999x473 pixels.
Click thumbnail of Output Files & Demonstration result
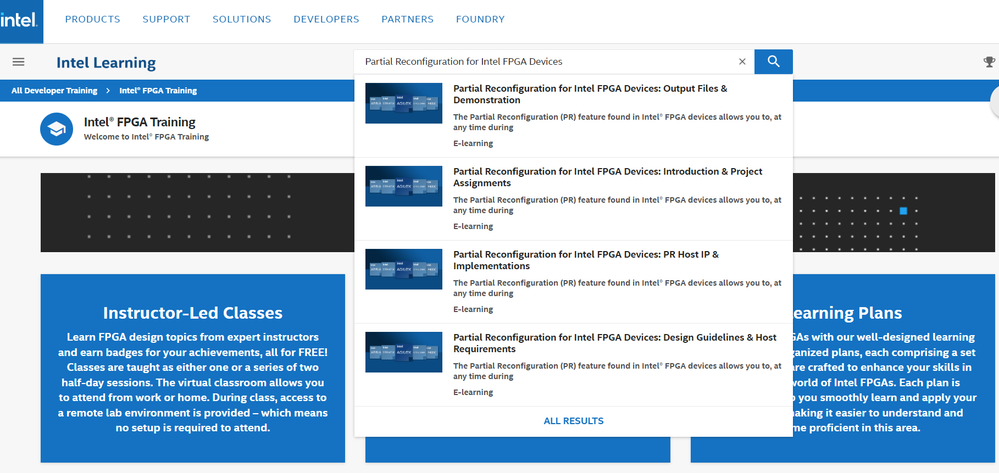tap(403, 103)
